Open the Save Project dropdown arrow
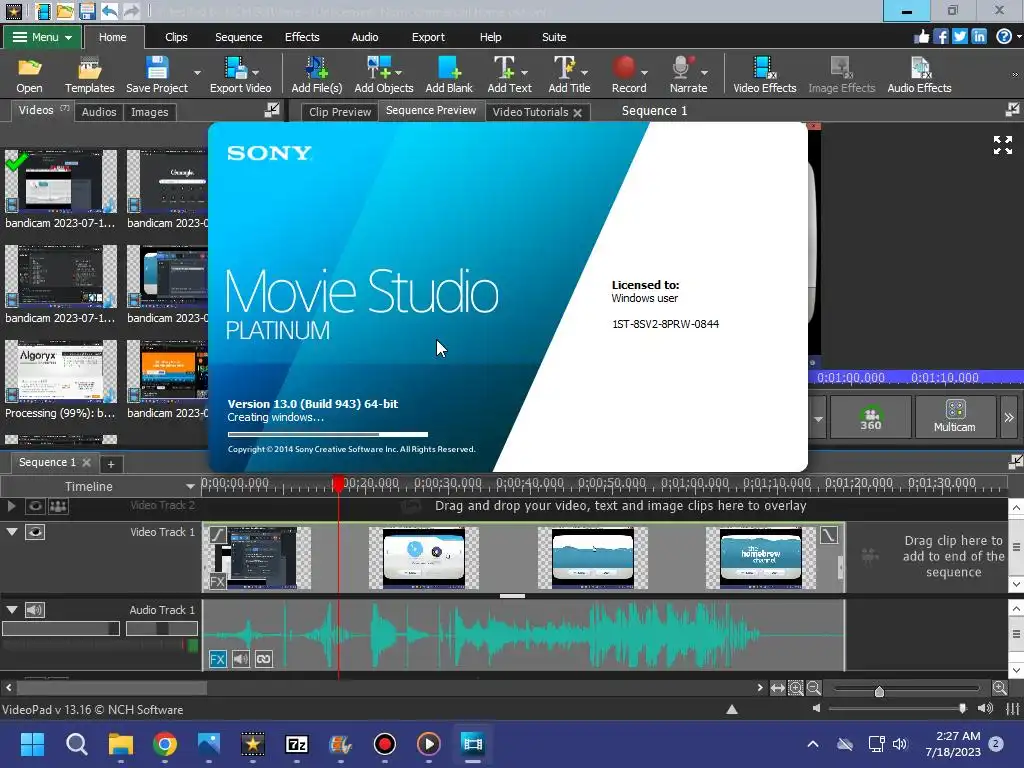 tap(197, 72)
